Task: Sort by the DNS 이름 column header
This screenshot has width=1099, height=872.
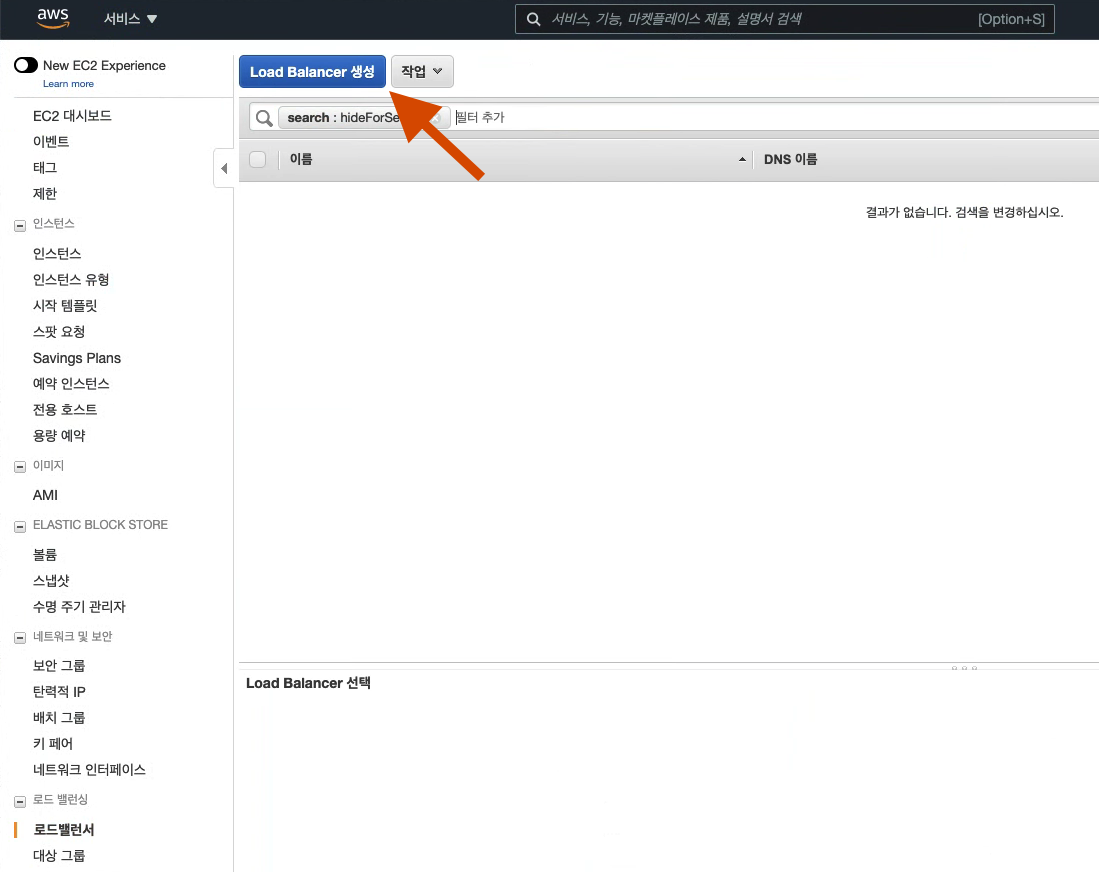Action: pos(790,159)
